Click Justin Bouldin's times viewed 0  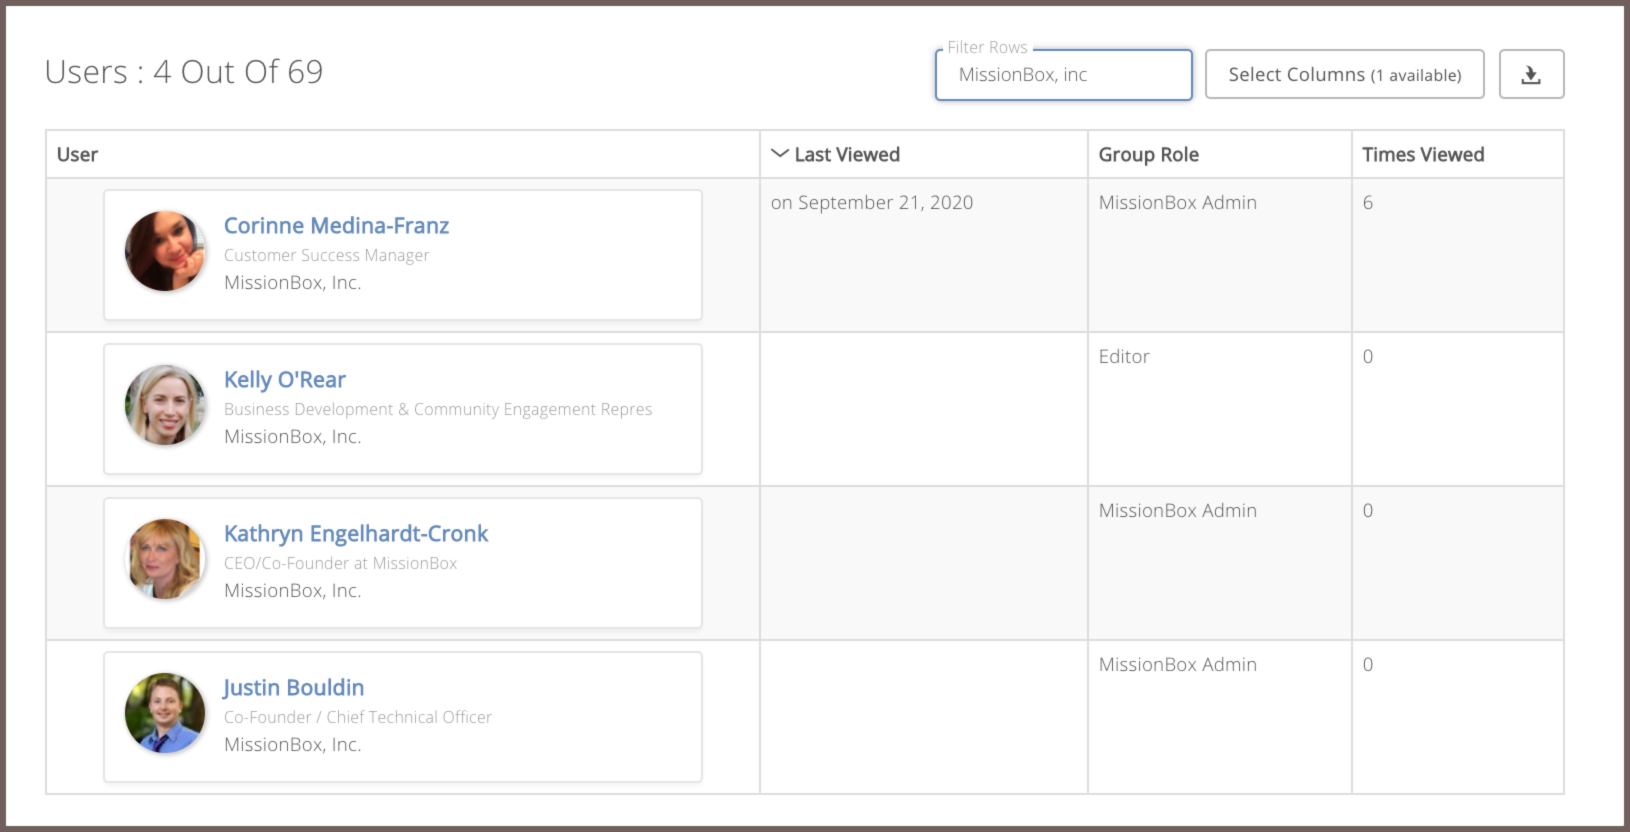tap(1368, 664)
